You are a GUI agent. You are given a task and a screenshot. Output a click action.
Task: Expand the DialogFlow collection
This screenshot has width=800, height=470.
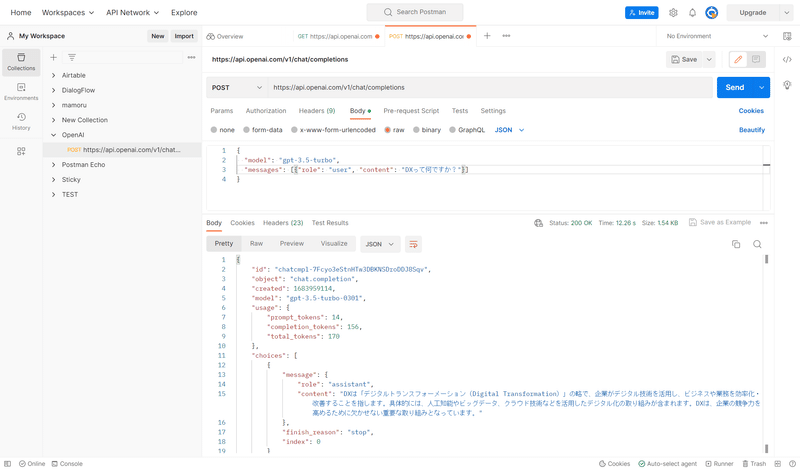click(54, 90)
